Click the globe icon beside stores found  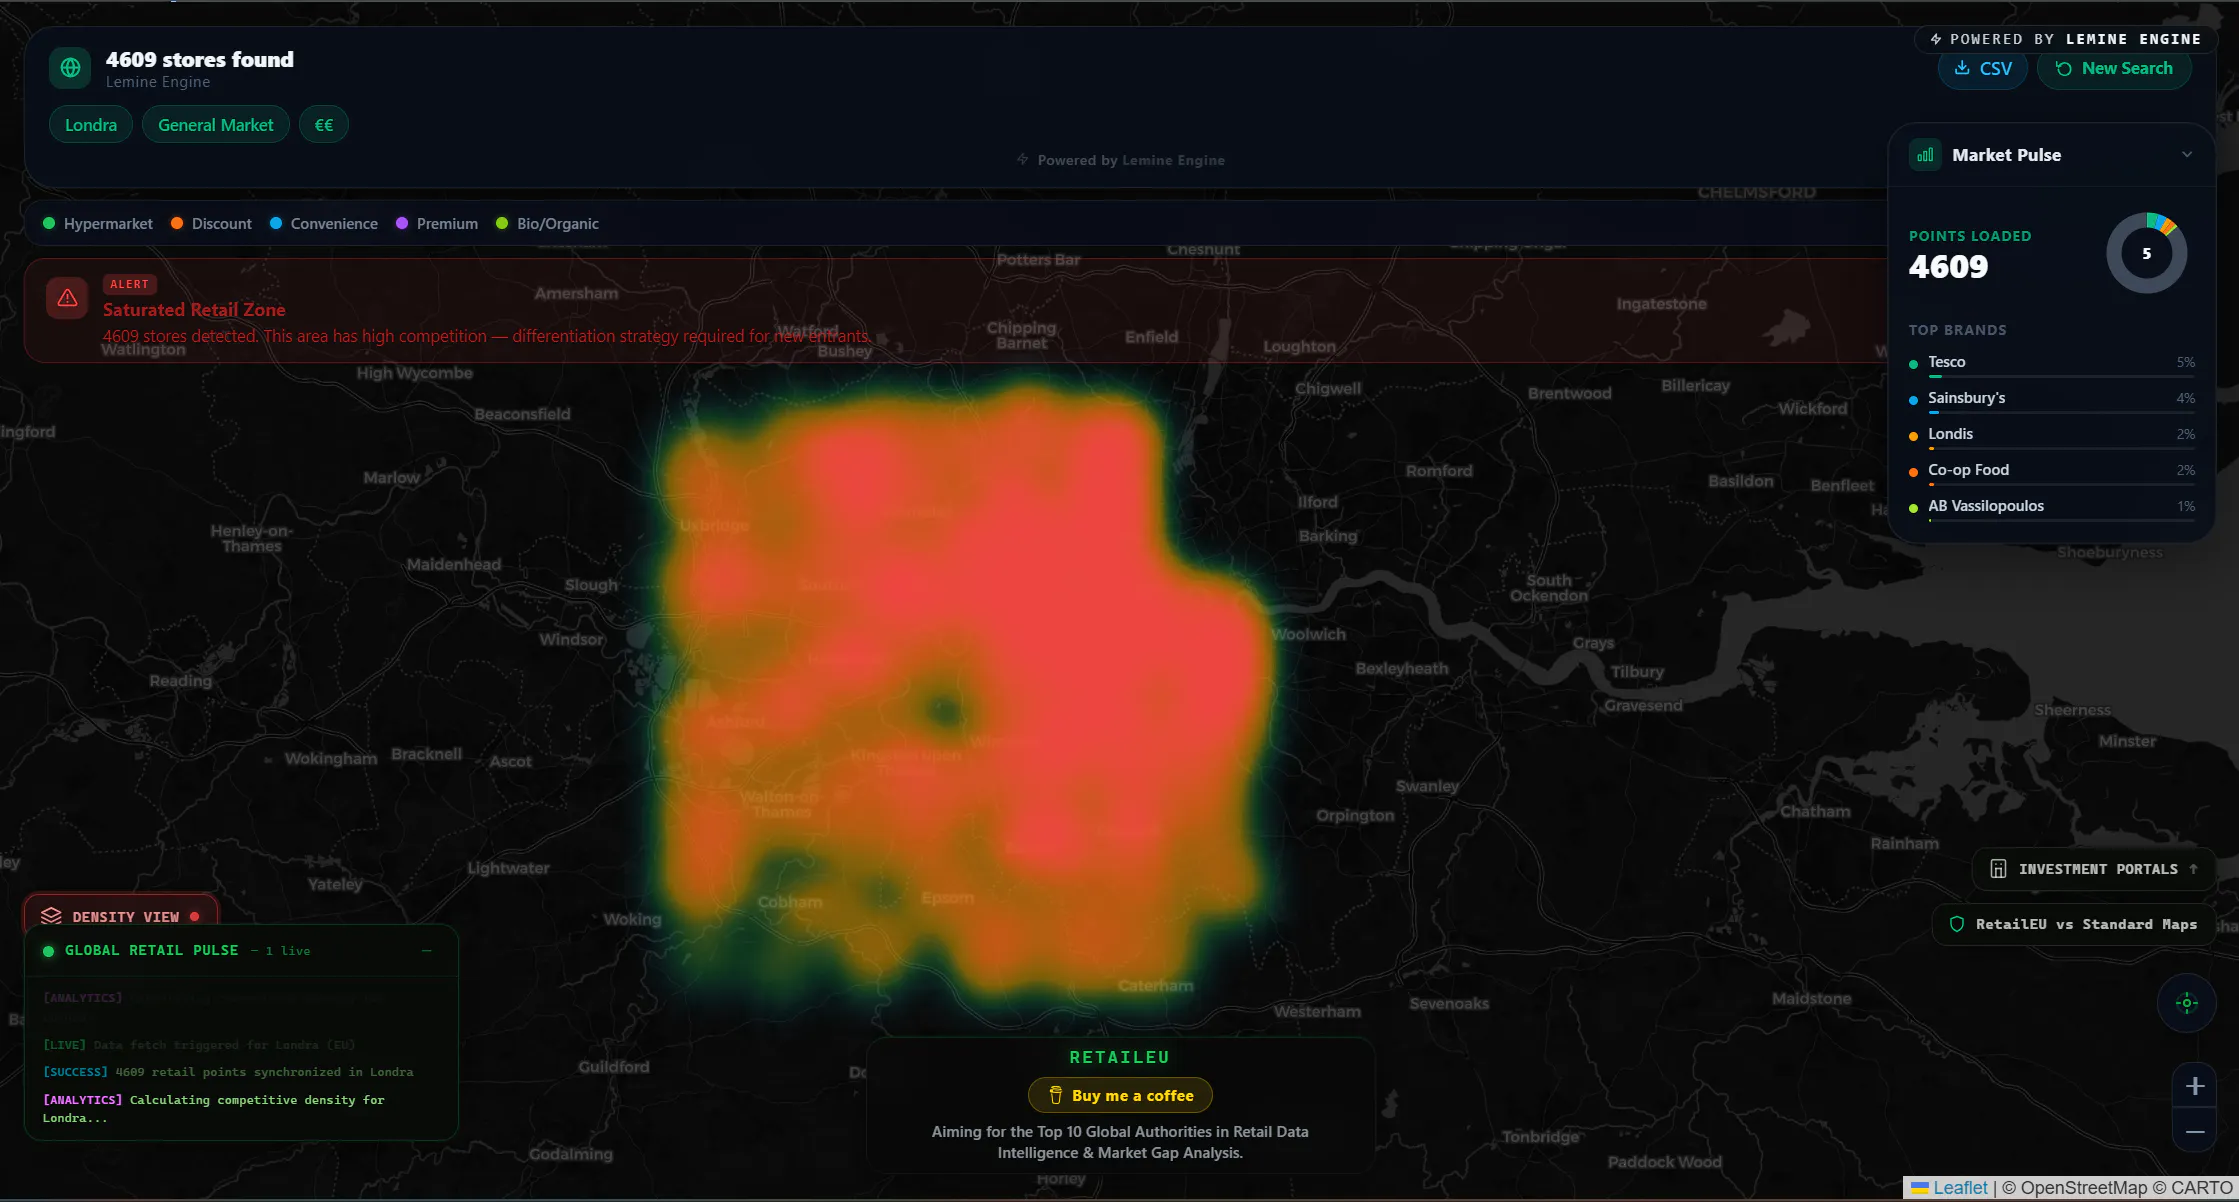(x=70, y=68)
